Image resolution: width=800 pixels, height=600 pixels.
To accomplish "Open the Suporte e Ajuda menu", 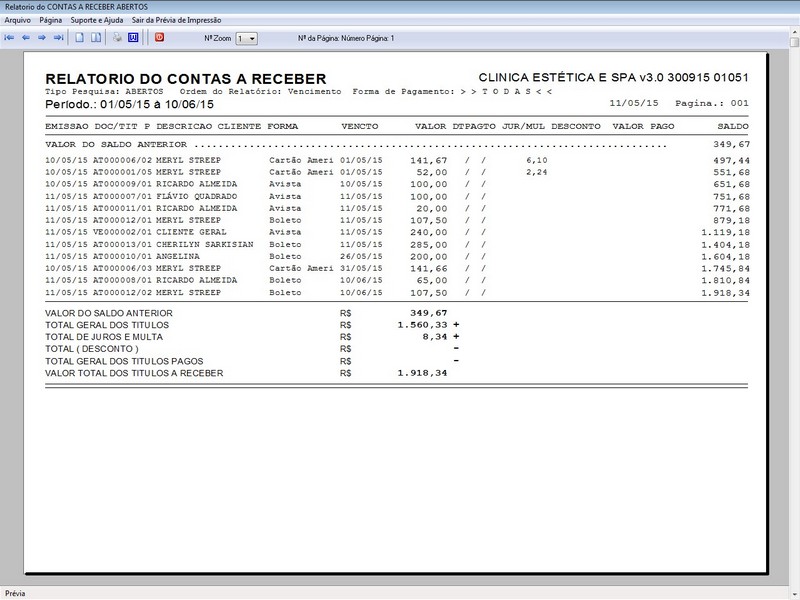I will pyautogui.click(x=97, y=20).
